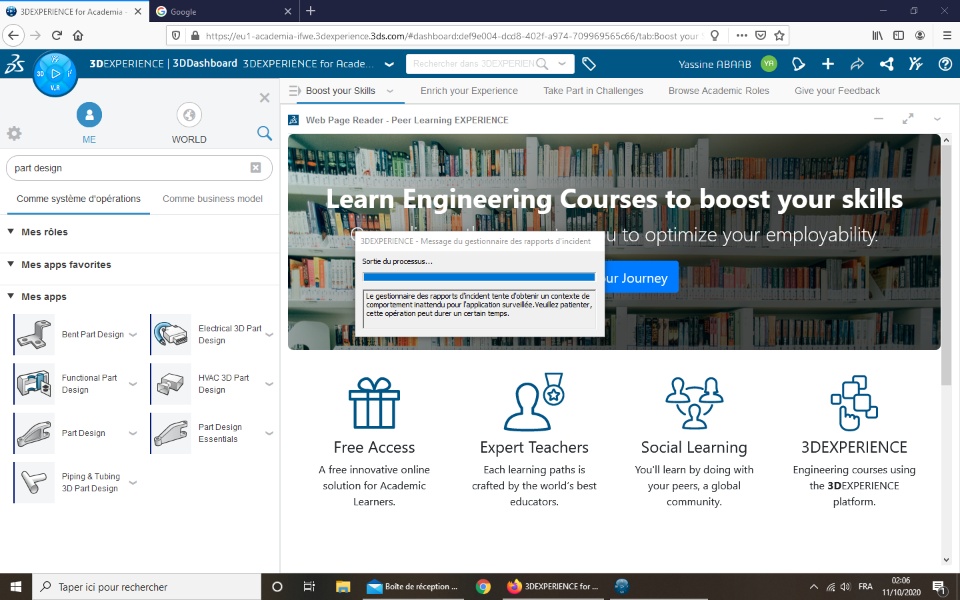Screen dimensions: 960x600
Task: Switch to Comme système d'opérations tab
Action: [78, 198]
